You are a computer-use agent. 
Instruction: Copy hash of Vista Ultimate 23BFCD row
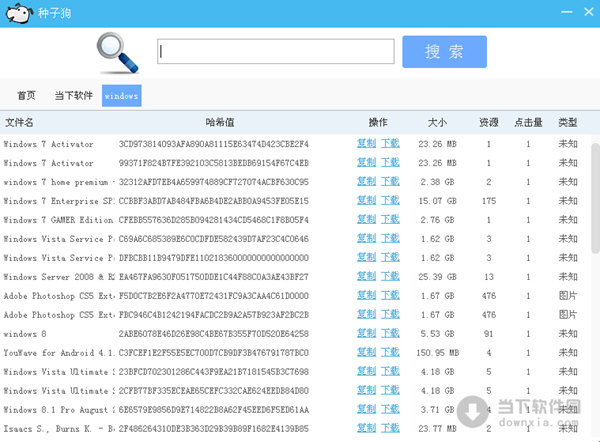click(367, 371)
